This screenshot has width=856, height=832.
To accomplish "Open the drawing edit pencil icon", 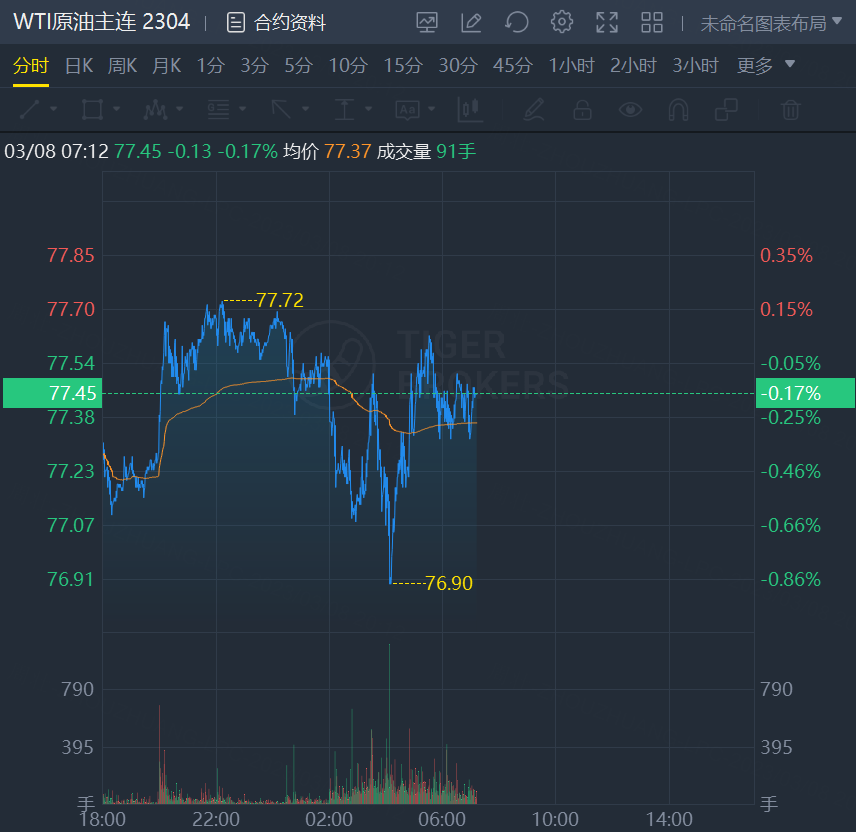I will coord(471,22).
